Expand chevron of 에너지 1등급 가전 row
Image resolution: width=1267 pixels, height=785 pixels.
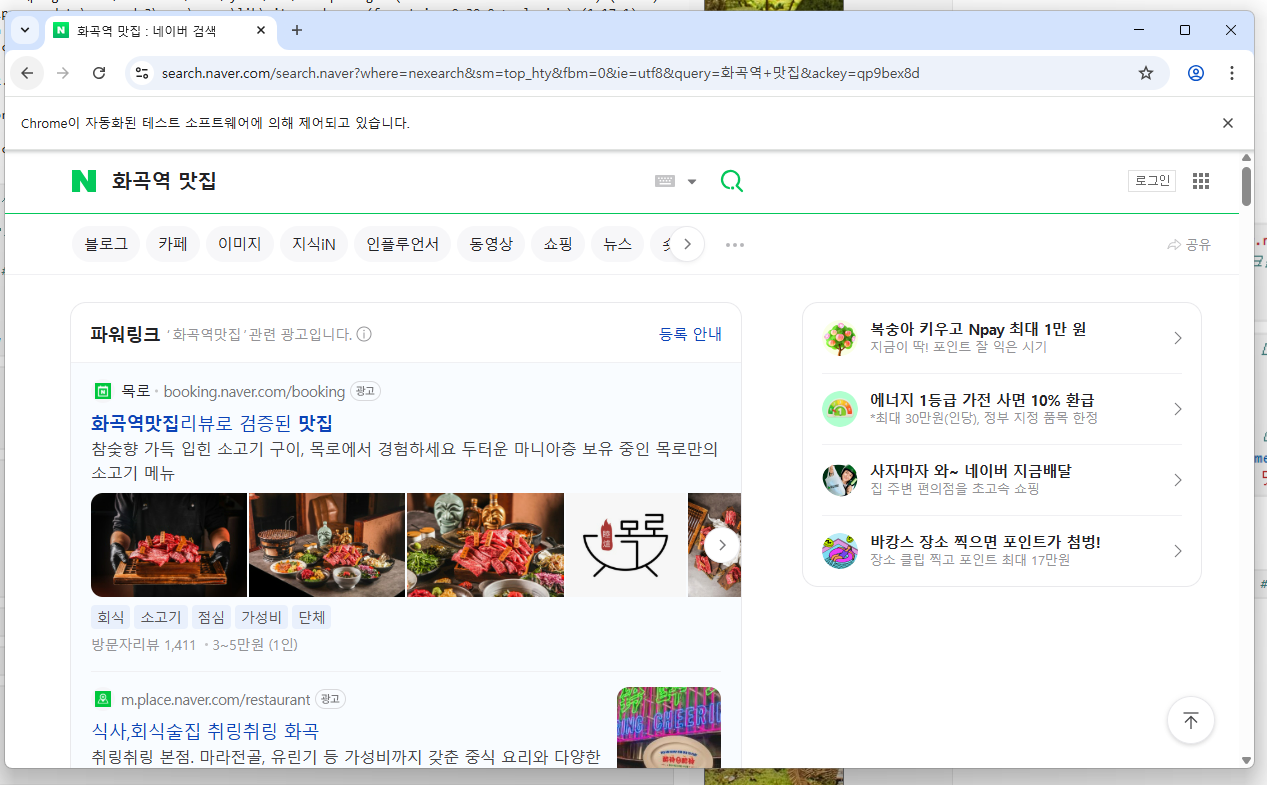(1177, 409)
